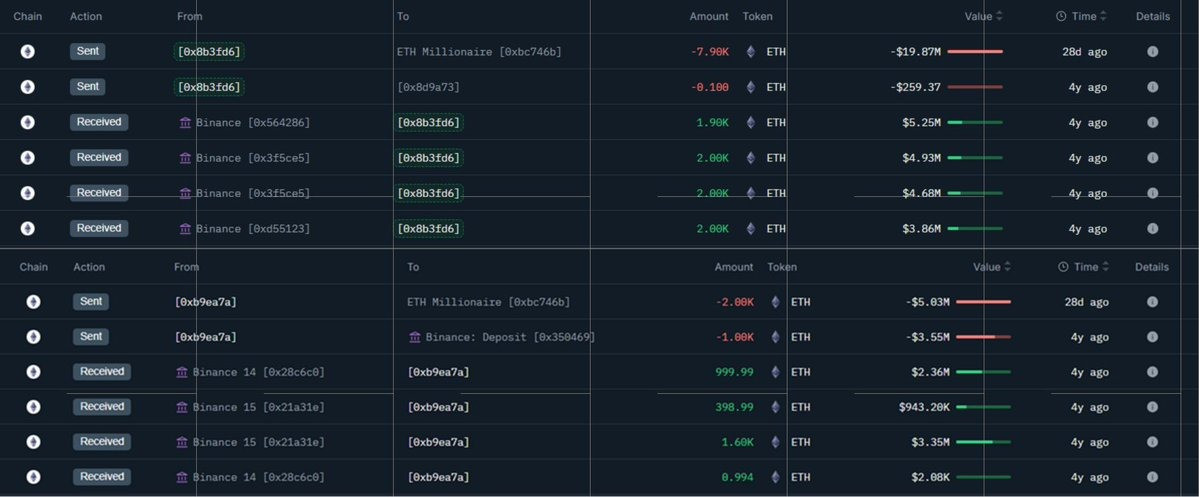Viewport: 1199px width, 497px height.
Task: Click ETH token icon in 999.99 row
Action: coord(775,372)
